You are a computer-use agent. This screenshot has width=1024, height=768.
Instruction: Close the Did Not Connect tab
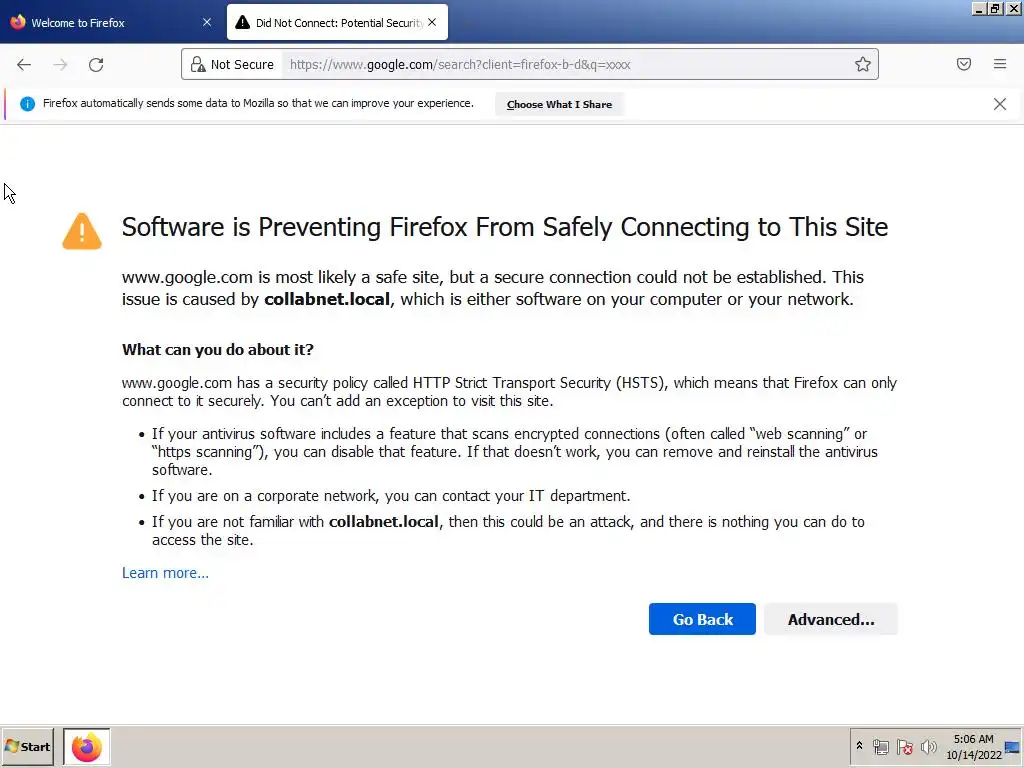[x=432, y=22]
